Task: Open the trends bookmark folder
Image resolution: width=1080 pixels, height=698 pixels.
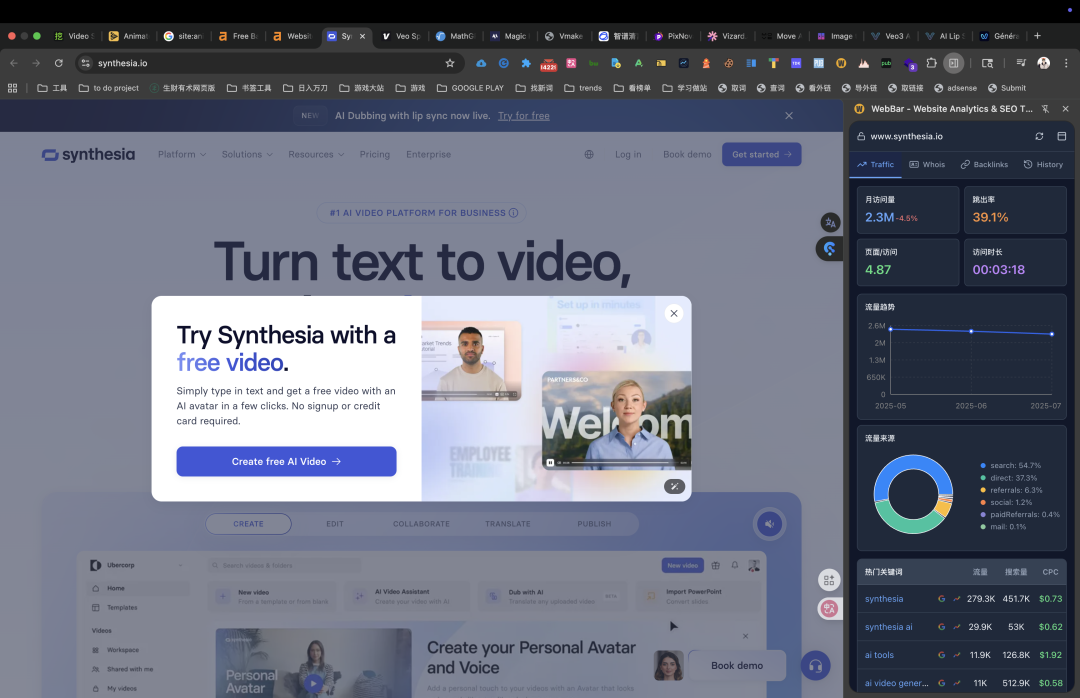Action: pyautogui.click(x=583, y=88)
